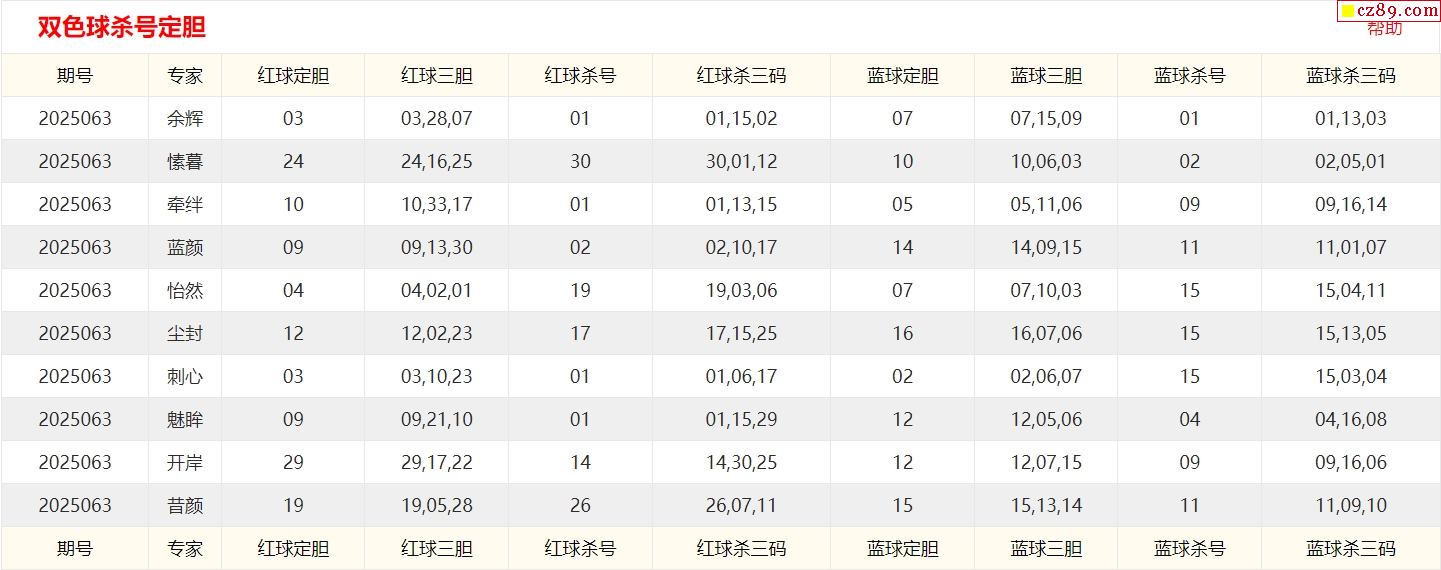Click blue kill codes 02,05,01

pos(1351,161)
